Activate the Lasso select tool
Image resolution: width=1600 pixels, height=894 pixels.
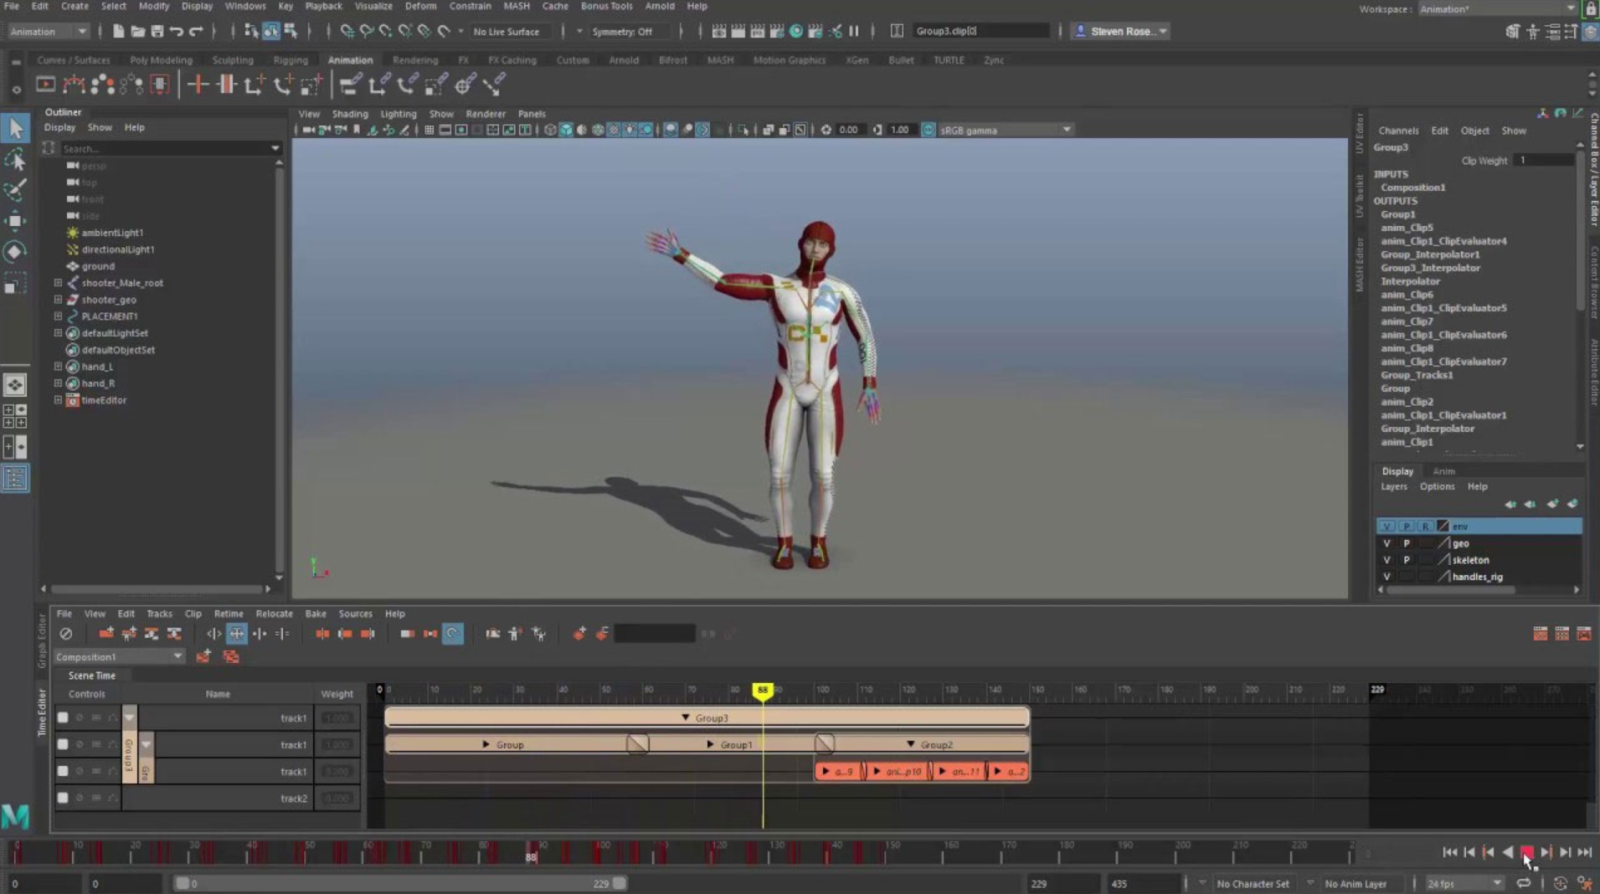coord(15,160)
